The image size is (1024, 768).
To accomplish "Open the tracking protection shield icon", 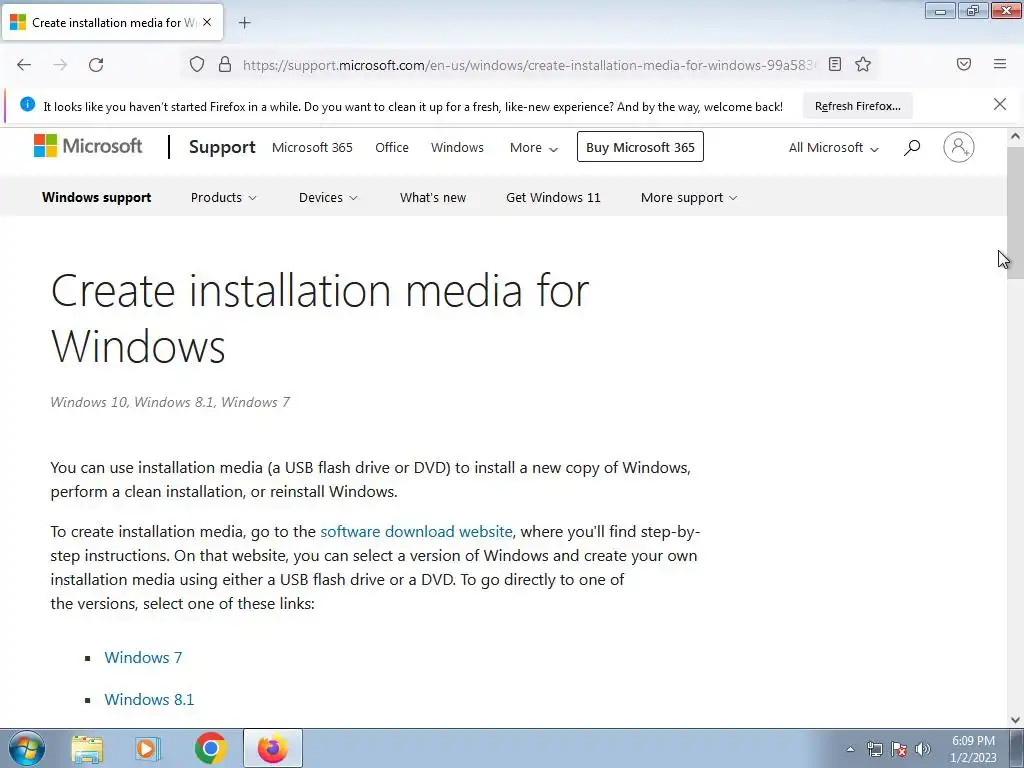I will pos(197,64).
